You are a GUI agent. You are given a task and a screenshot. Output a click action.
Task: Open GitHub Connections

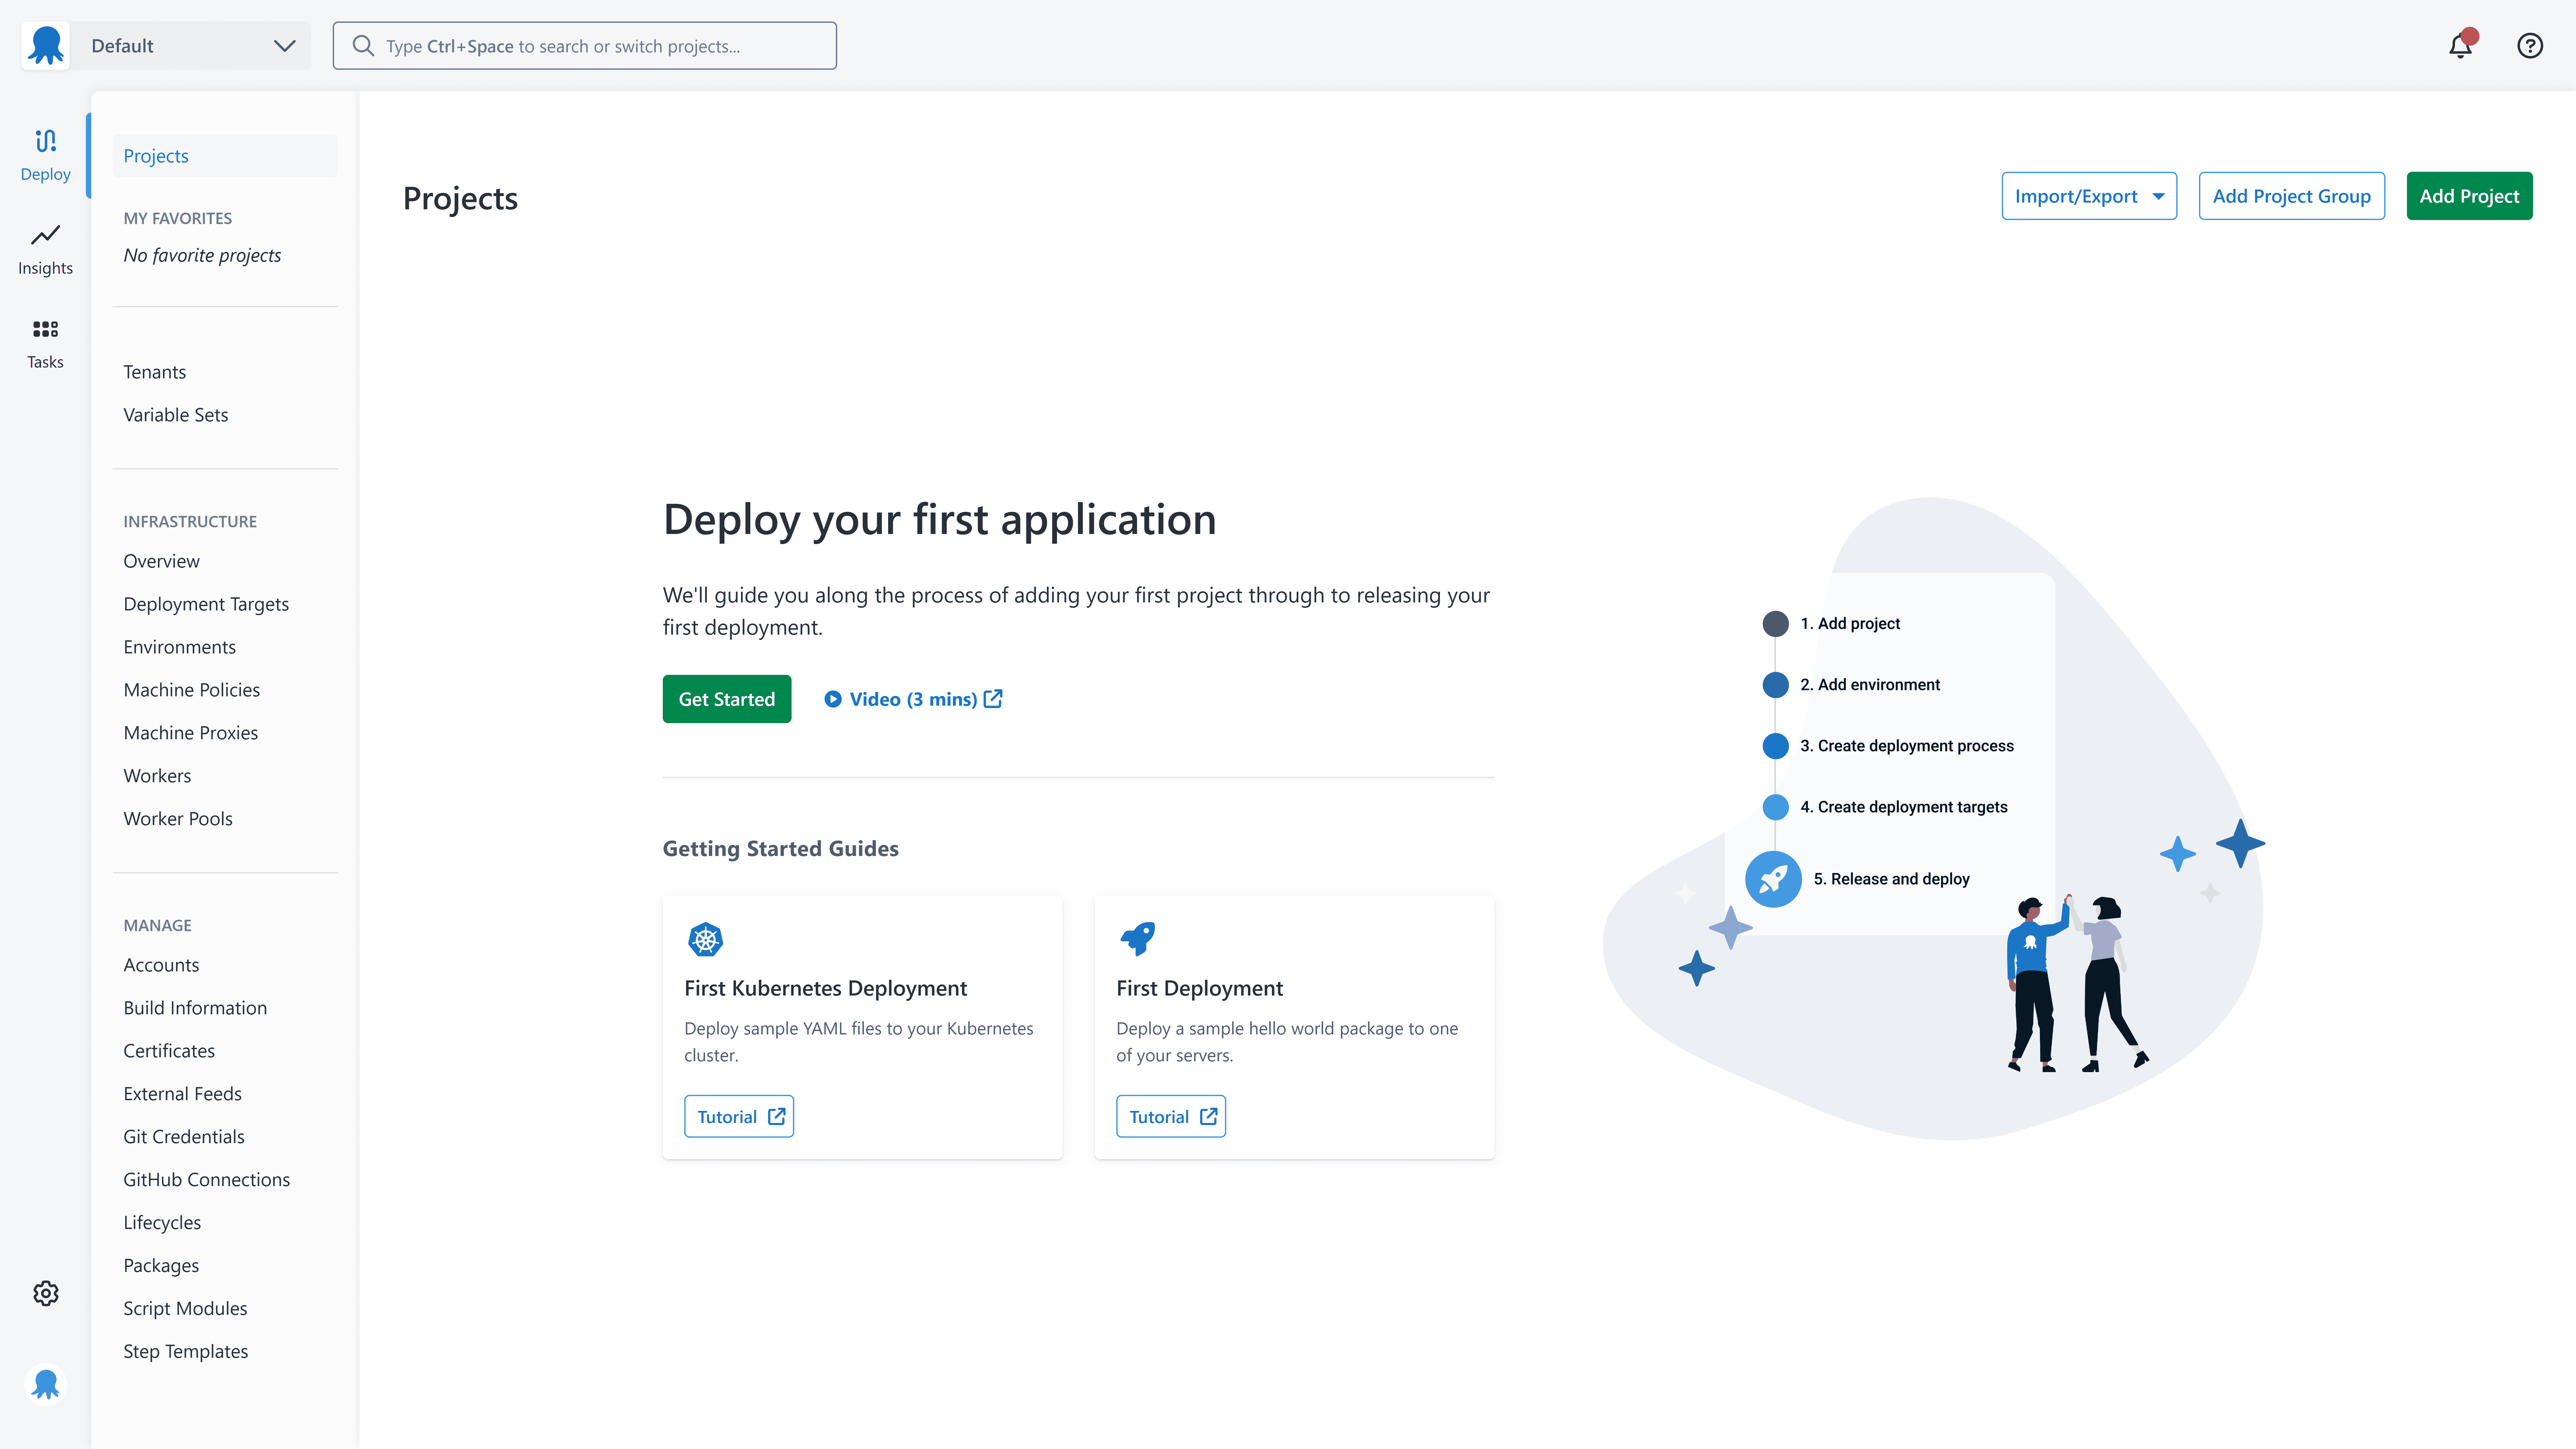tap(207, 1180)
